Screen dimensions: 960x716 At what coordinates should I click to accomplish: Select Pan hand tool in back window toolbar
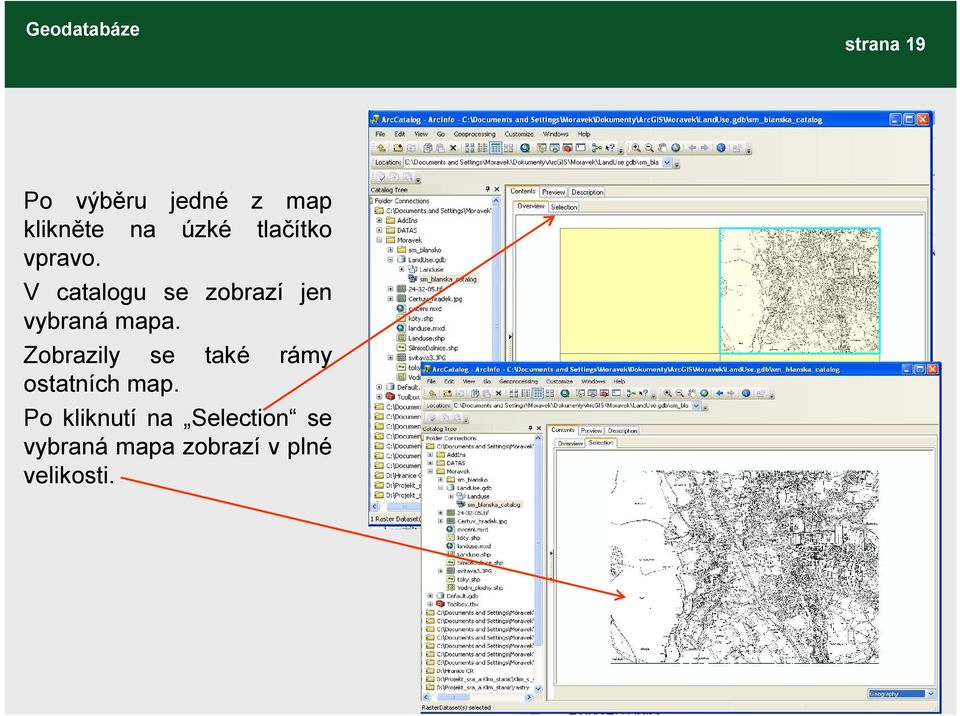662,148
